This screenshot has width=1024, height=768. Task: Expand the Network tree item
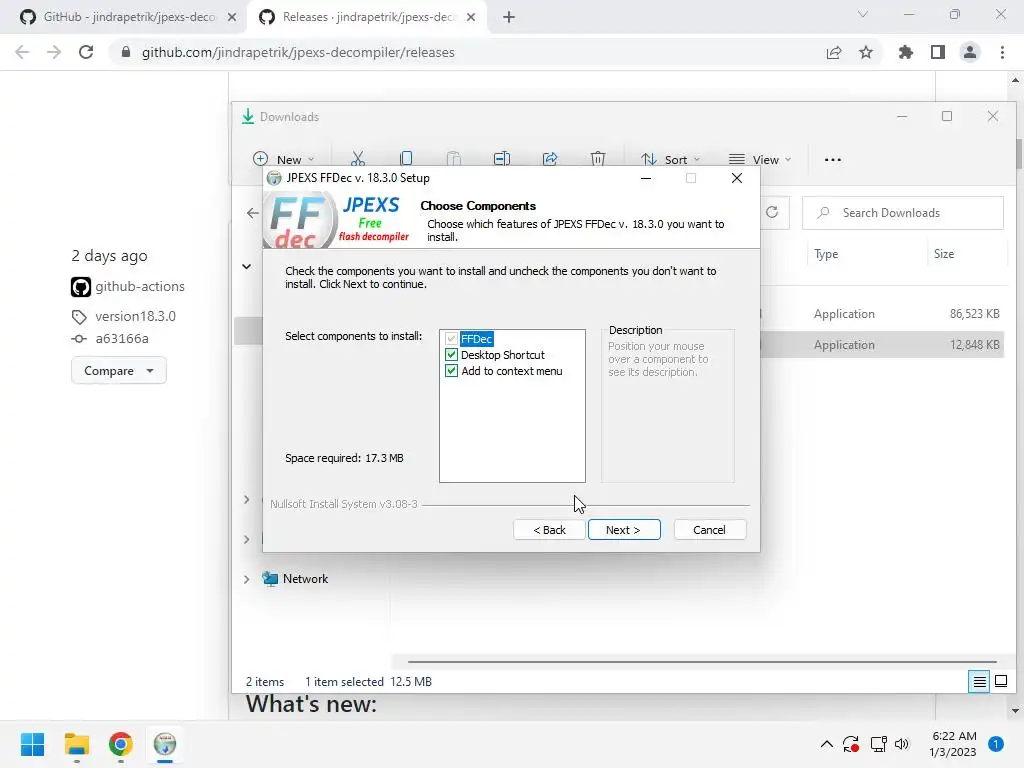(x=246, y=579)
